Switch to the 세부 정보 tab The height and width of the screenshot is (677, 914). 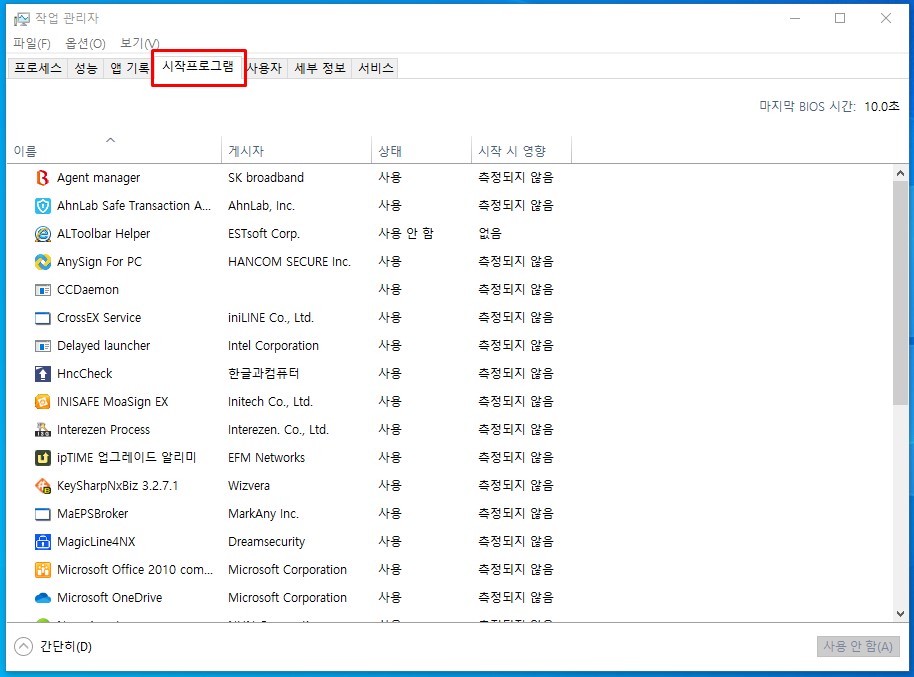319,68
